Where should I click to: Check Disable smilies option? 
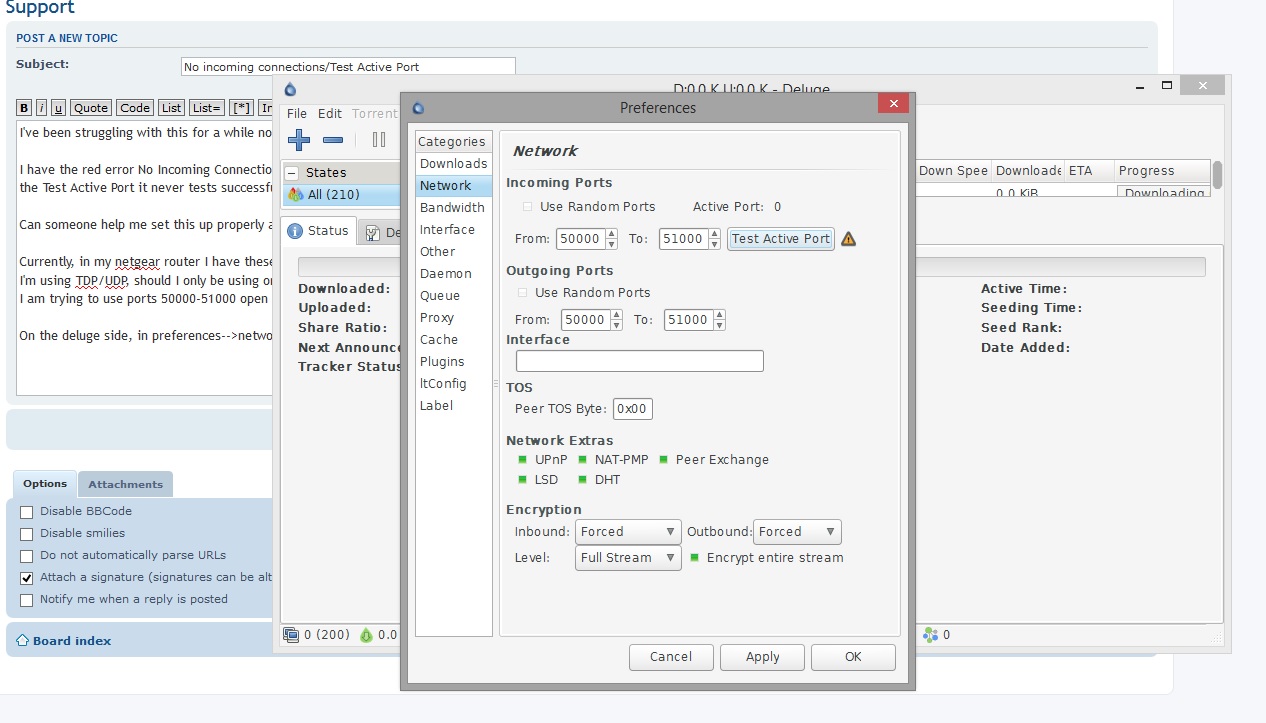pos(27,534)
